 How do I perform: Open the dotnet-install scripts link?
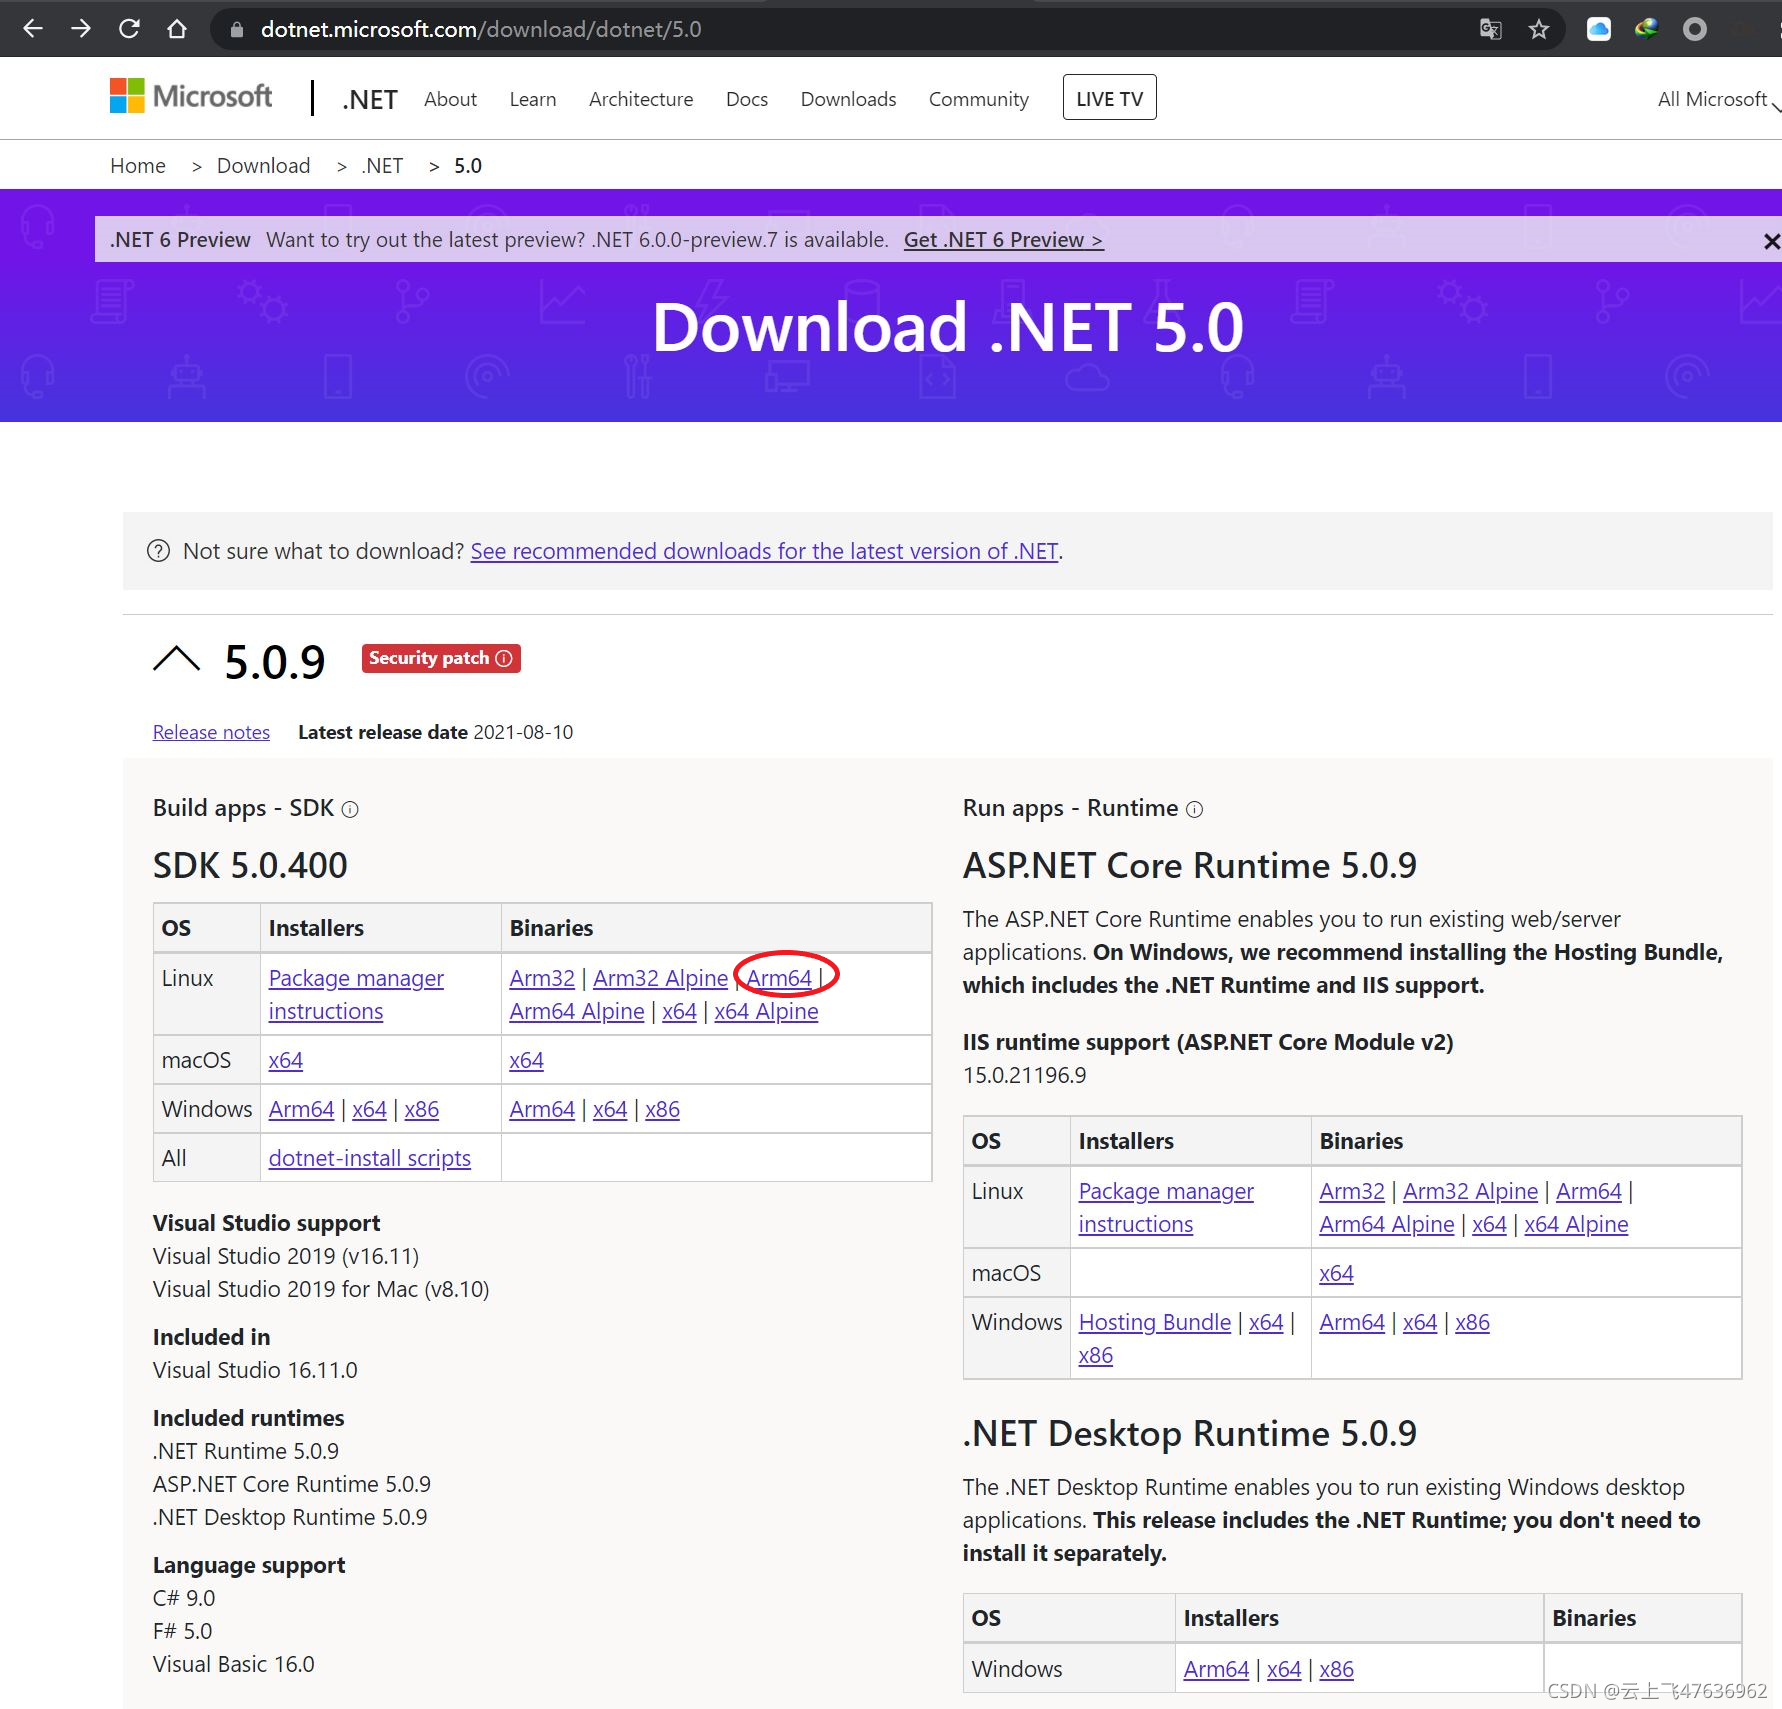370,1158
